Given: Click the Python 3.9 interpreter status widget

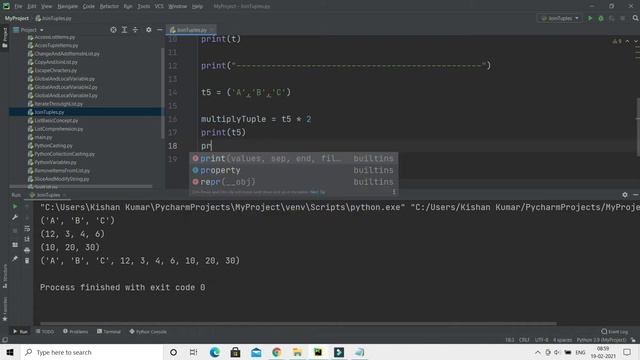Looking at the screenshot, I should tap(601, 340).
